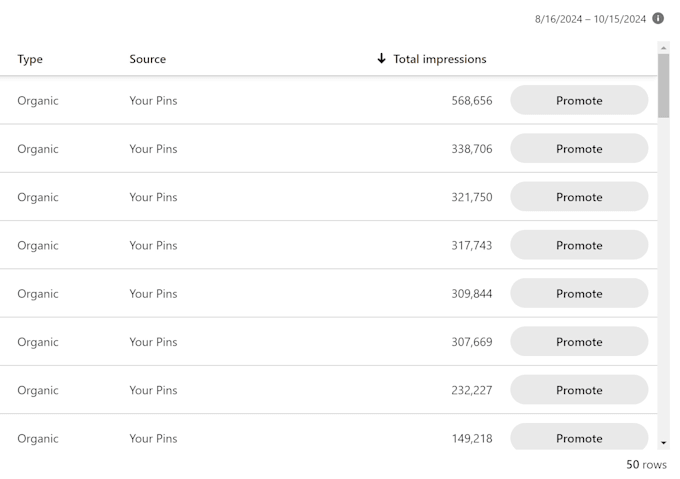680x479 pixels.
Task: Click the date range 8/16/2024 – 10/15/2024
Action: tap(590, 19)
